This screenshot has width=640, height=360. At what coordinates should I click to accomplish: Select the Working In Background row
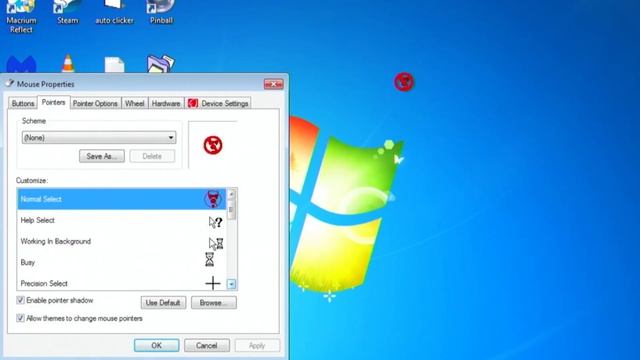[x=122, y=241]
